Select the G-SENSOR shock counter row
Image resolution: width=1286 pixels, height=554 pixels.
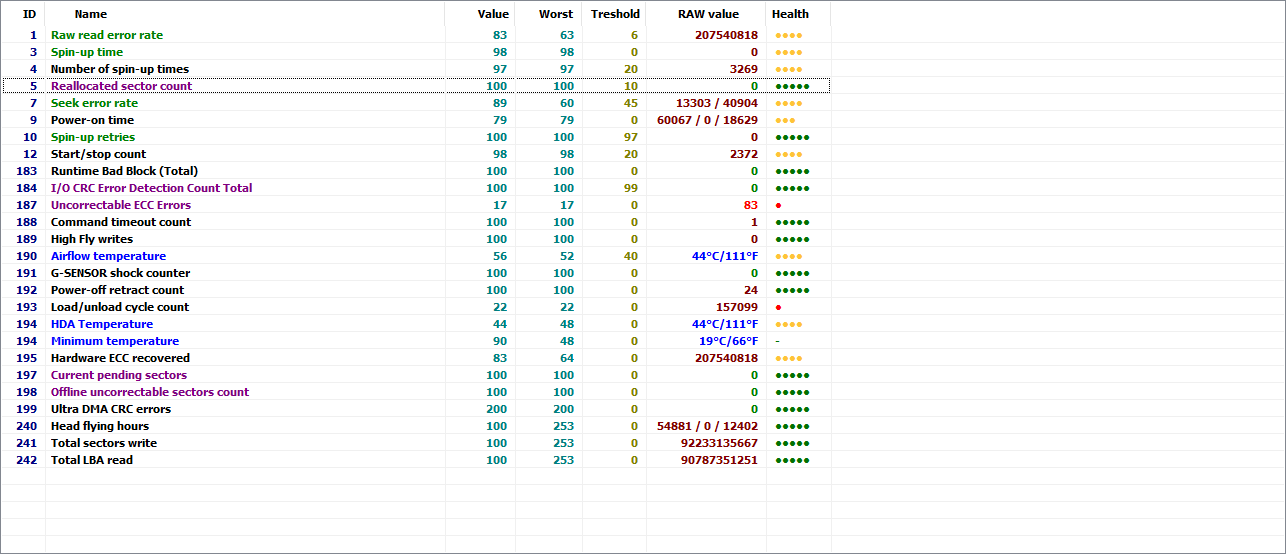point(416,273)
